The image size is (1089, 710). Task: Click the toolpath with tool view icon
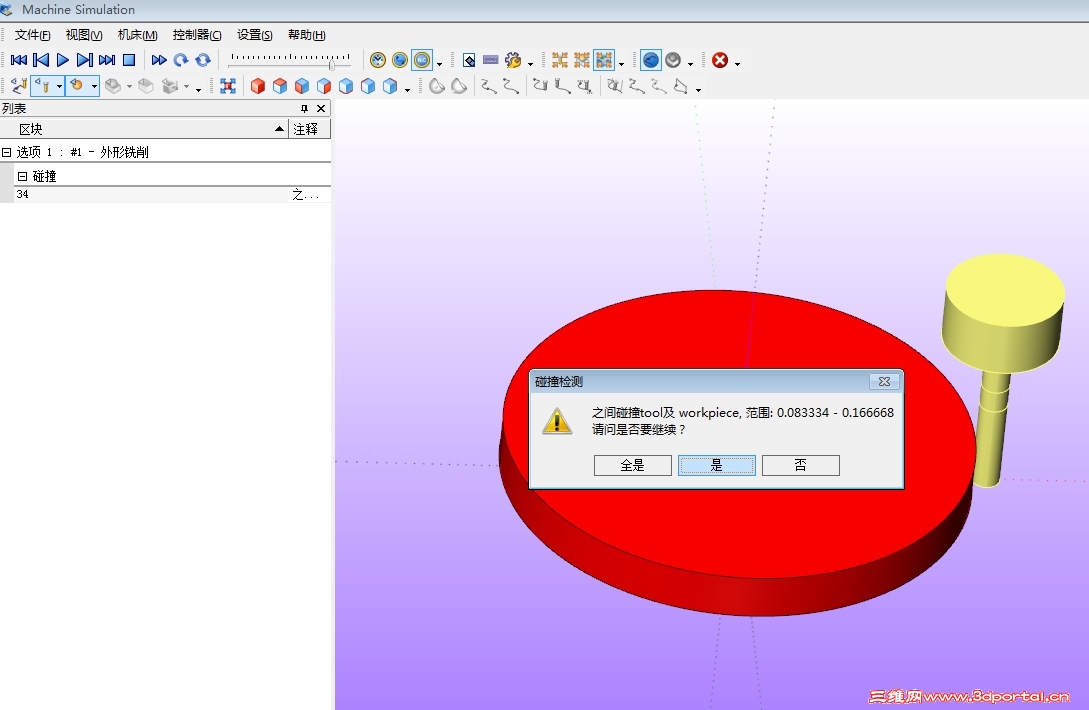19,86
